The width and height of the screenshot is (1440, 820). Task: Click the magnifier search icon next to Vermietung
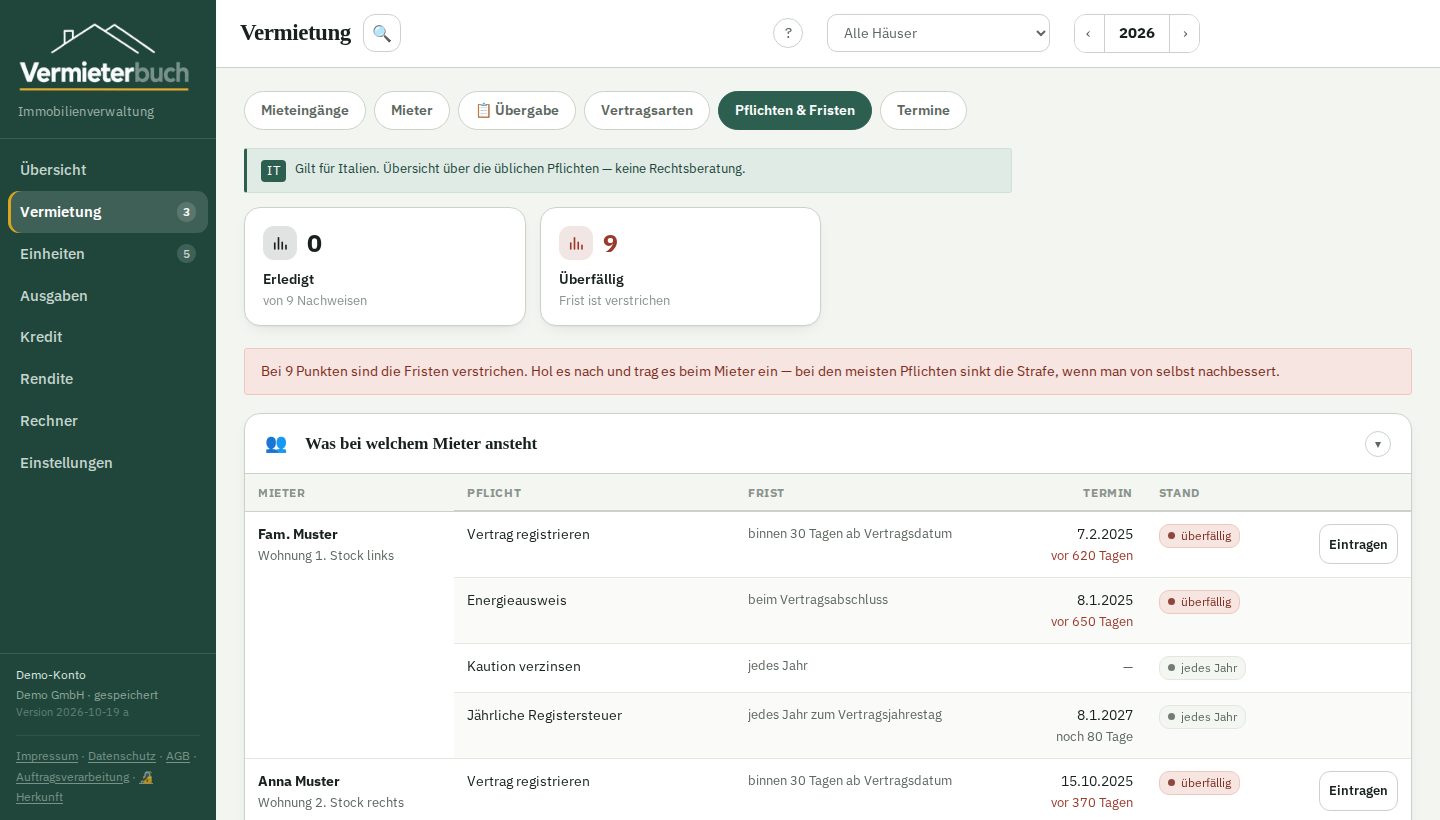[x=382, y=33]
